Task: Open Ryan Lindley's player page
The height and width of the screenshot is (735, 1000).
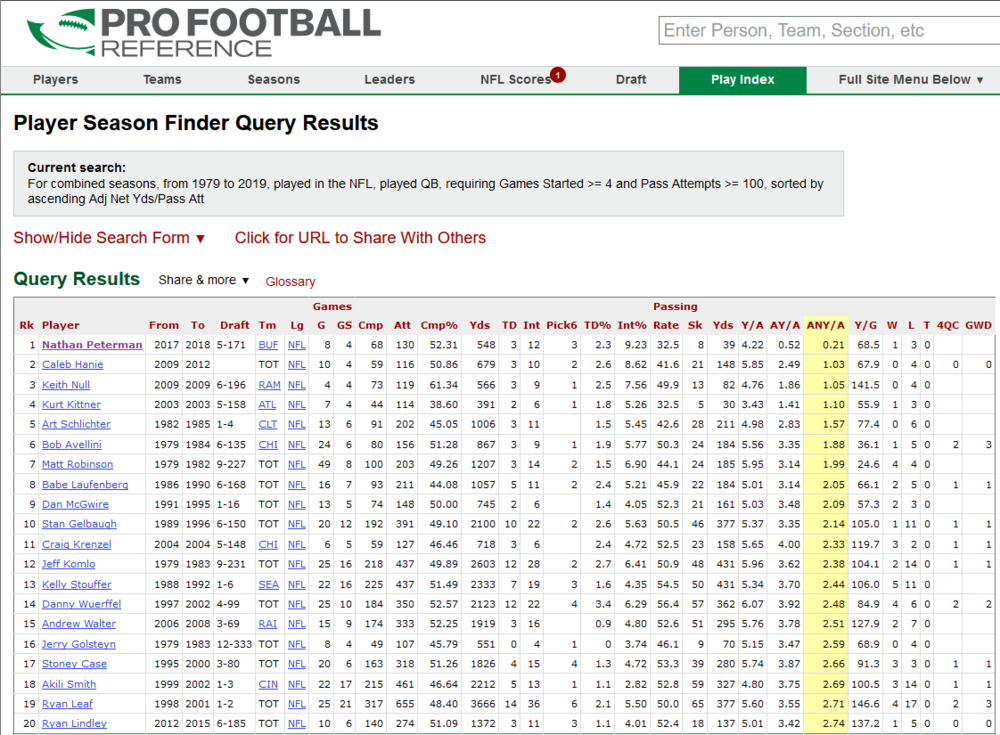Action: tap(74, 724)
